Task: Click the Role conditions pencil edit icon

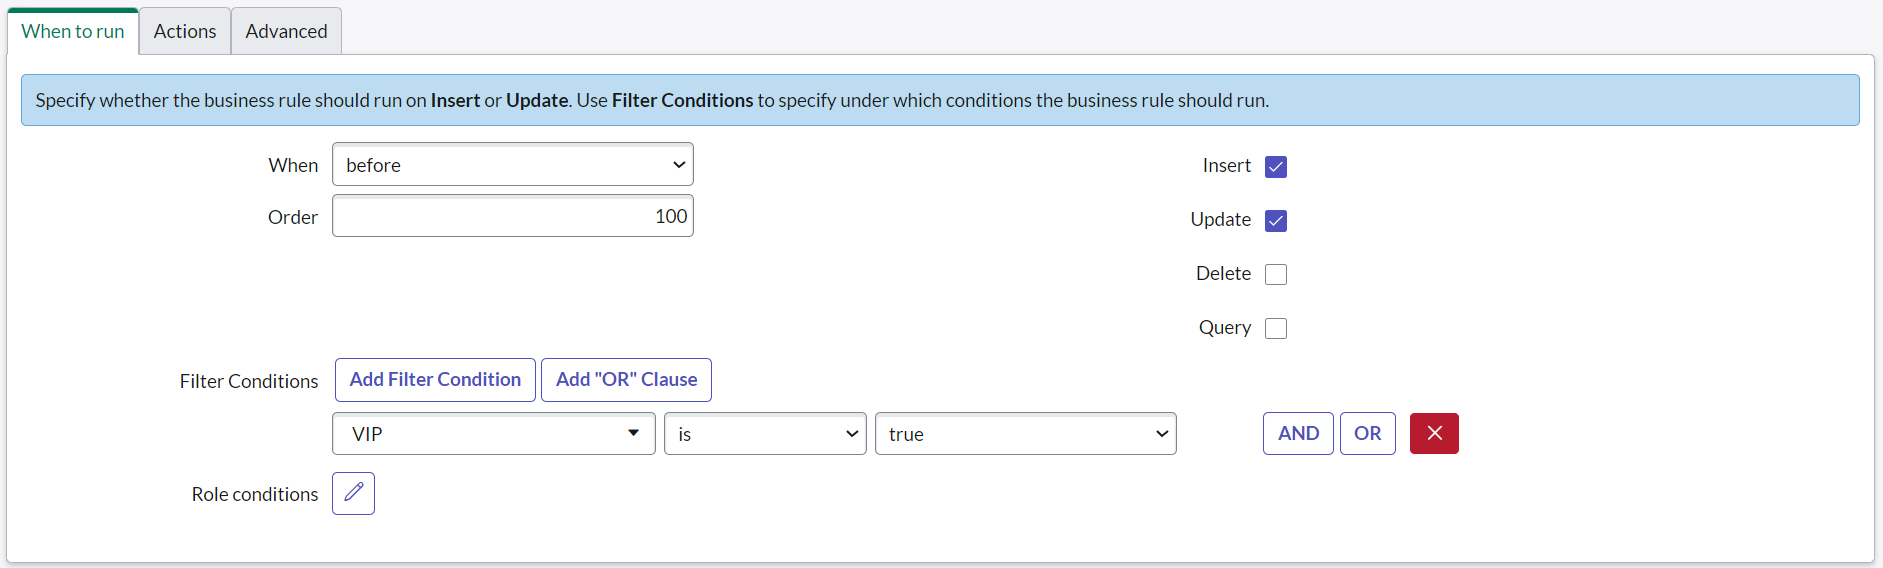Action: 353,493
